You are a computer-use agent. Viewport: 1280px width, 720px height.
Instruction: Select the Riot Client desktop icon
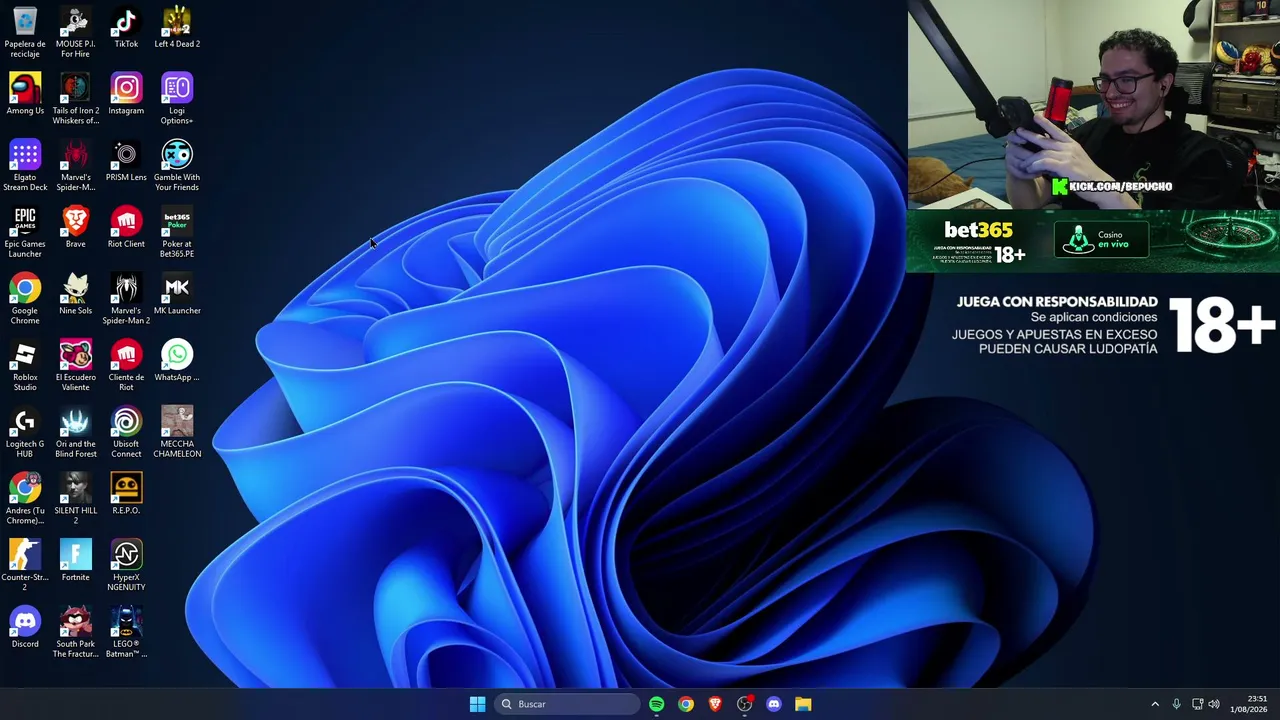pyautogui.click(x=126, y=227)
